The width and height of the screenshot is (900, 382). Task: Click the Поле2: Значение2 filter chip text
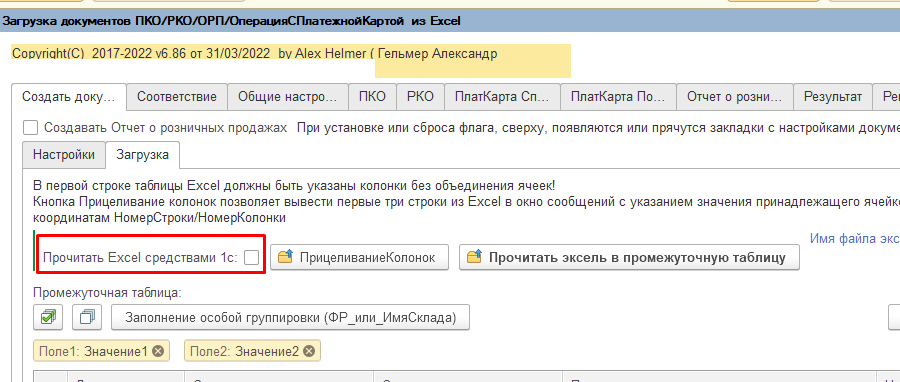pos(245,352)
